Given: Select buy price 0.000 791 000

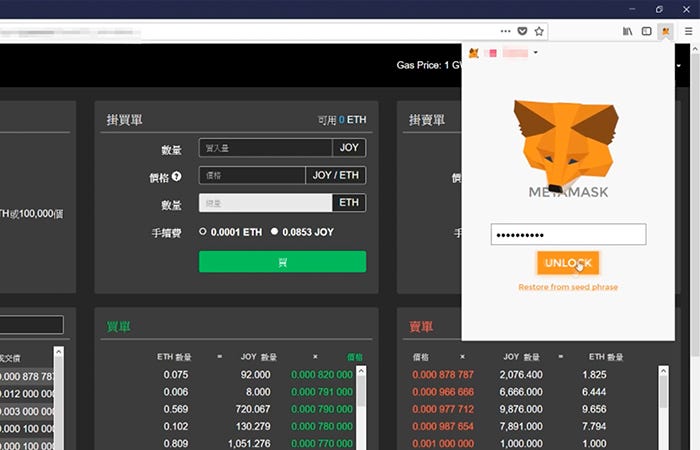Looking at the screenshot, I should click(x=321, y=392).
